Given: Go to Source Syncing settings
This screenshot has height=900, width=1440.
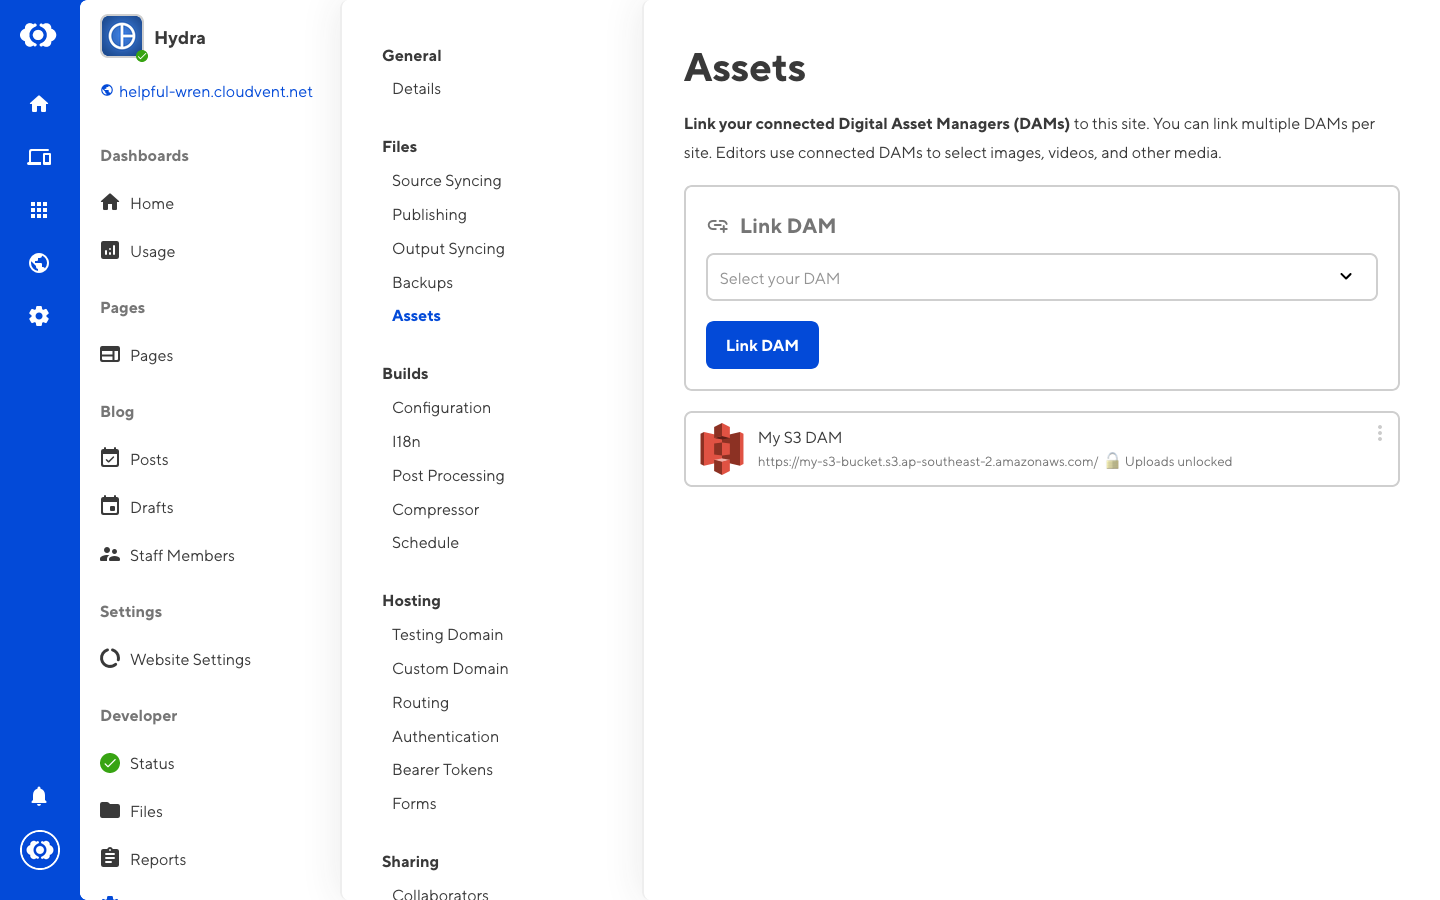Looking at the screenshot, I should click(446, 181).
